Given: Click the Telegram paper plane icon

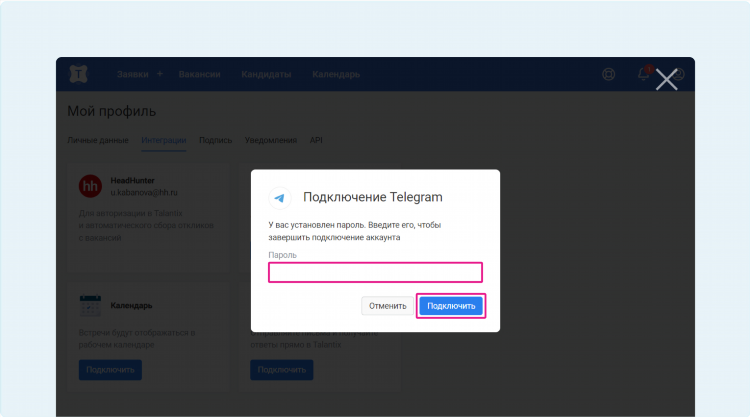Looking at the screenshot, I should (x=280, y=198).
